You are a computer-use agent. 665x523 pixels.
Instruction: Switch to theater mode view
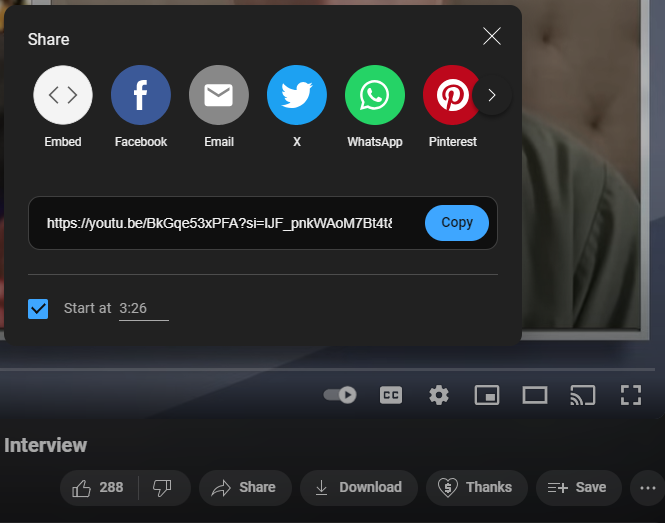click(x=535, y=395)
